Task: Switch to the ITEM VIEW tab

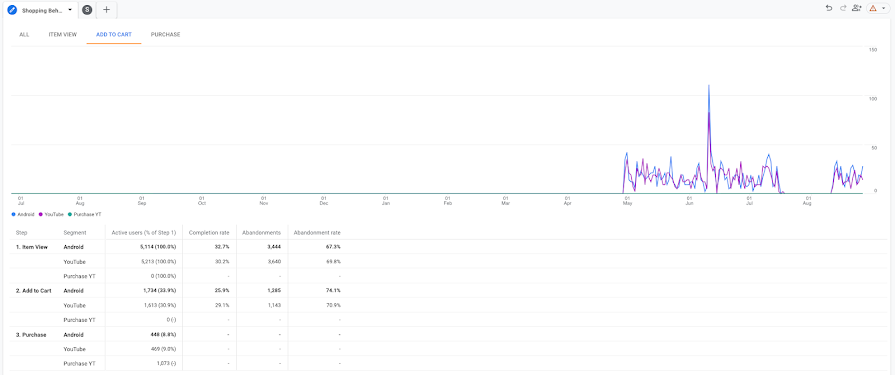Action: tap(63, 34)
